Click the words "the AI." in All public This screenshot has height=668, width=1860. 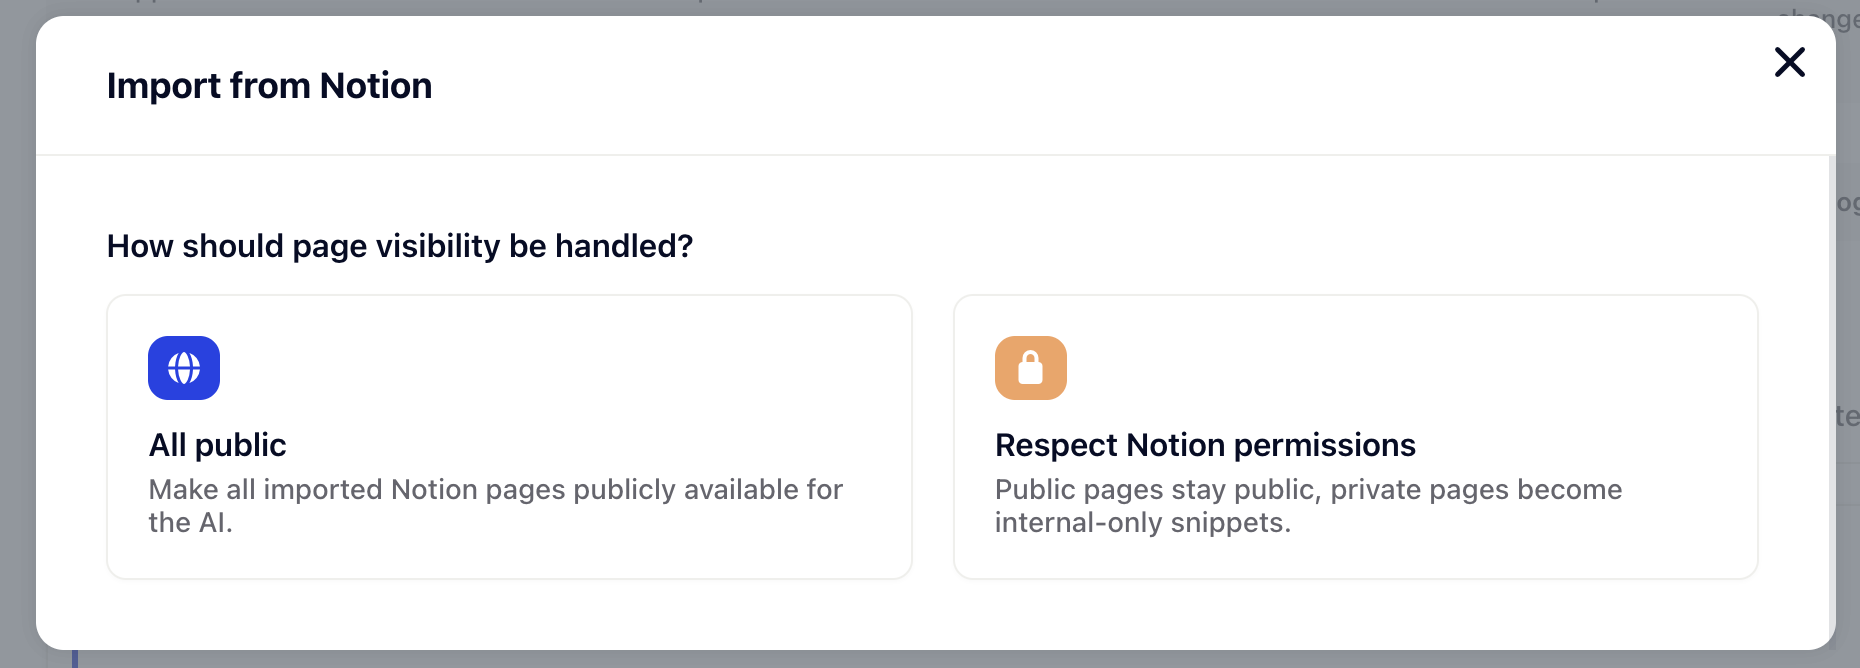click(190, 523)
